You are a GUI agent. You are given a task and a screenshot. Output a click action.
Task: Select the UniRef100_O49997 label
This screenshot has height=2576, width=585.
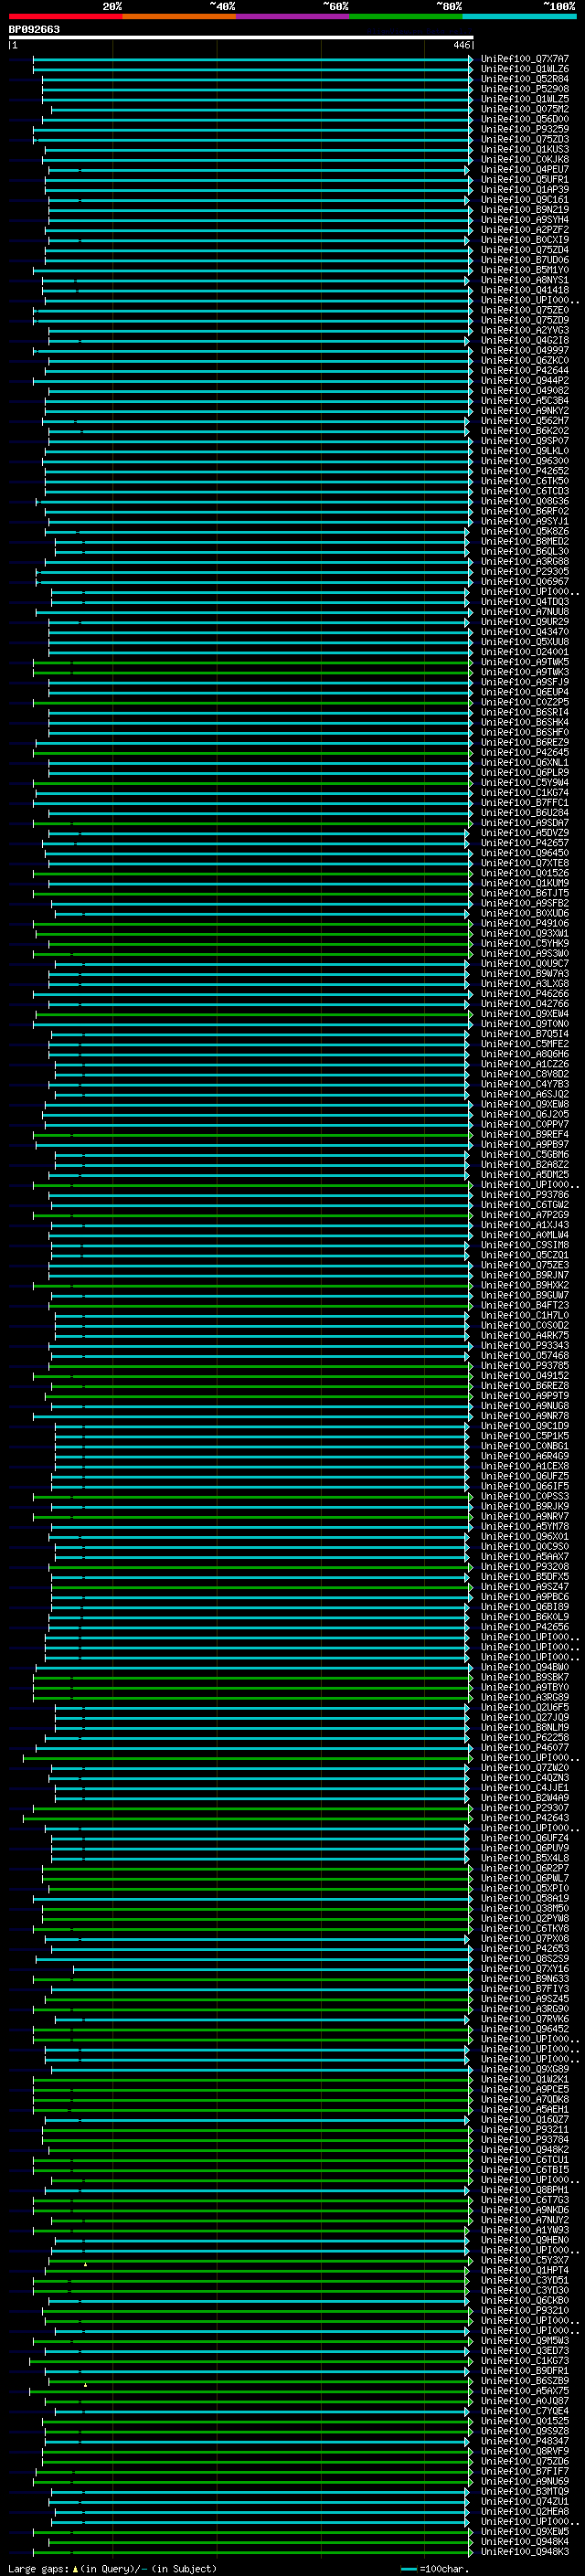click(x=524, y=350)
